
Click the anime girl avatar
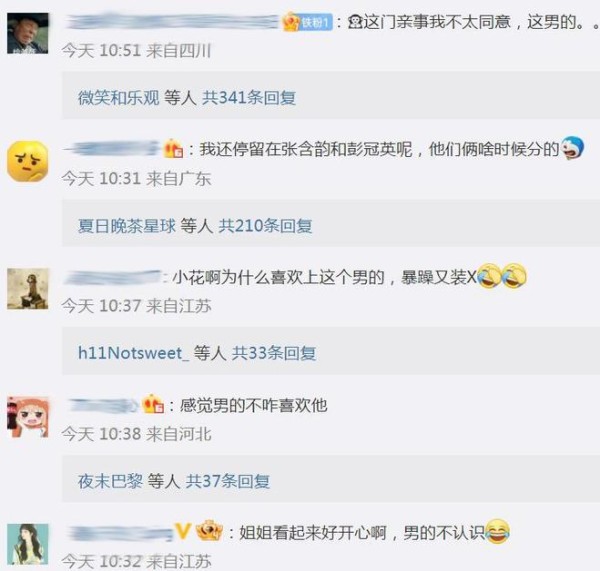28,417
